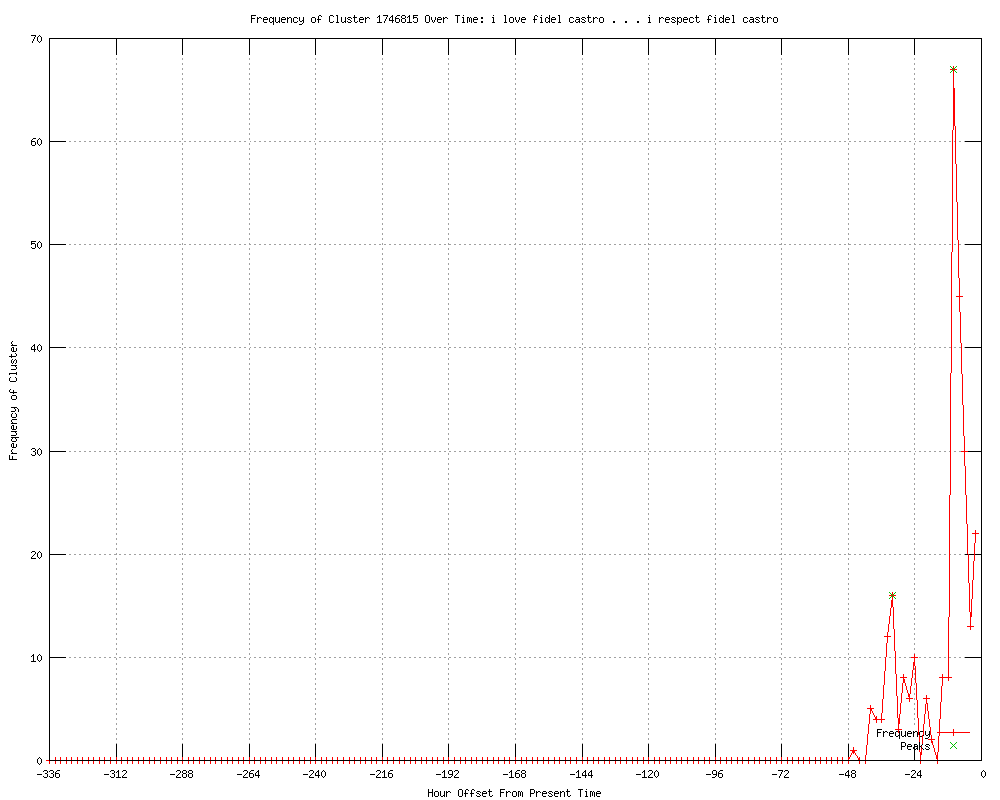
Task: Click the green peak marker at 67
Action: click(x=953, y=70)
